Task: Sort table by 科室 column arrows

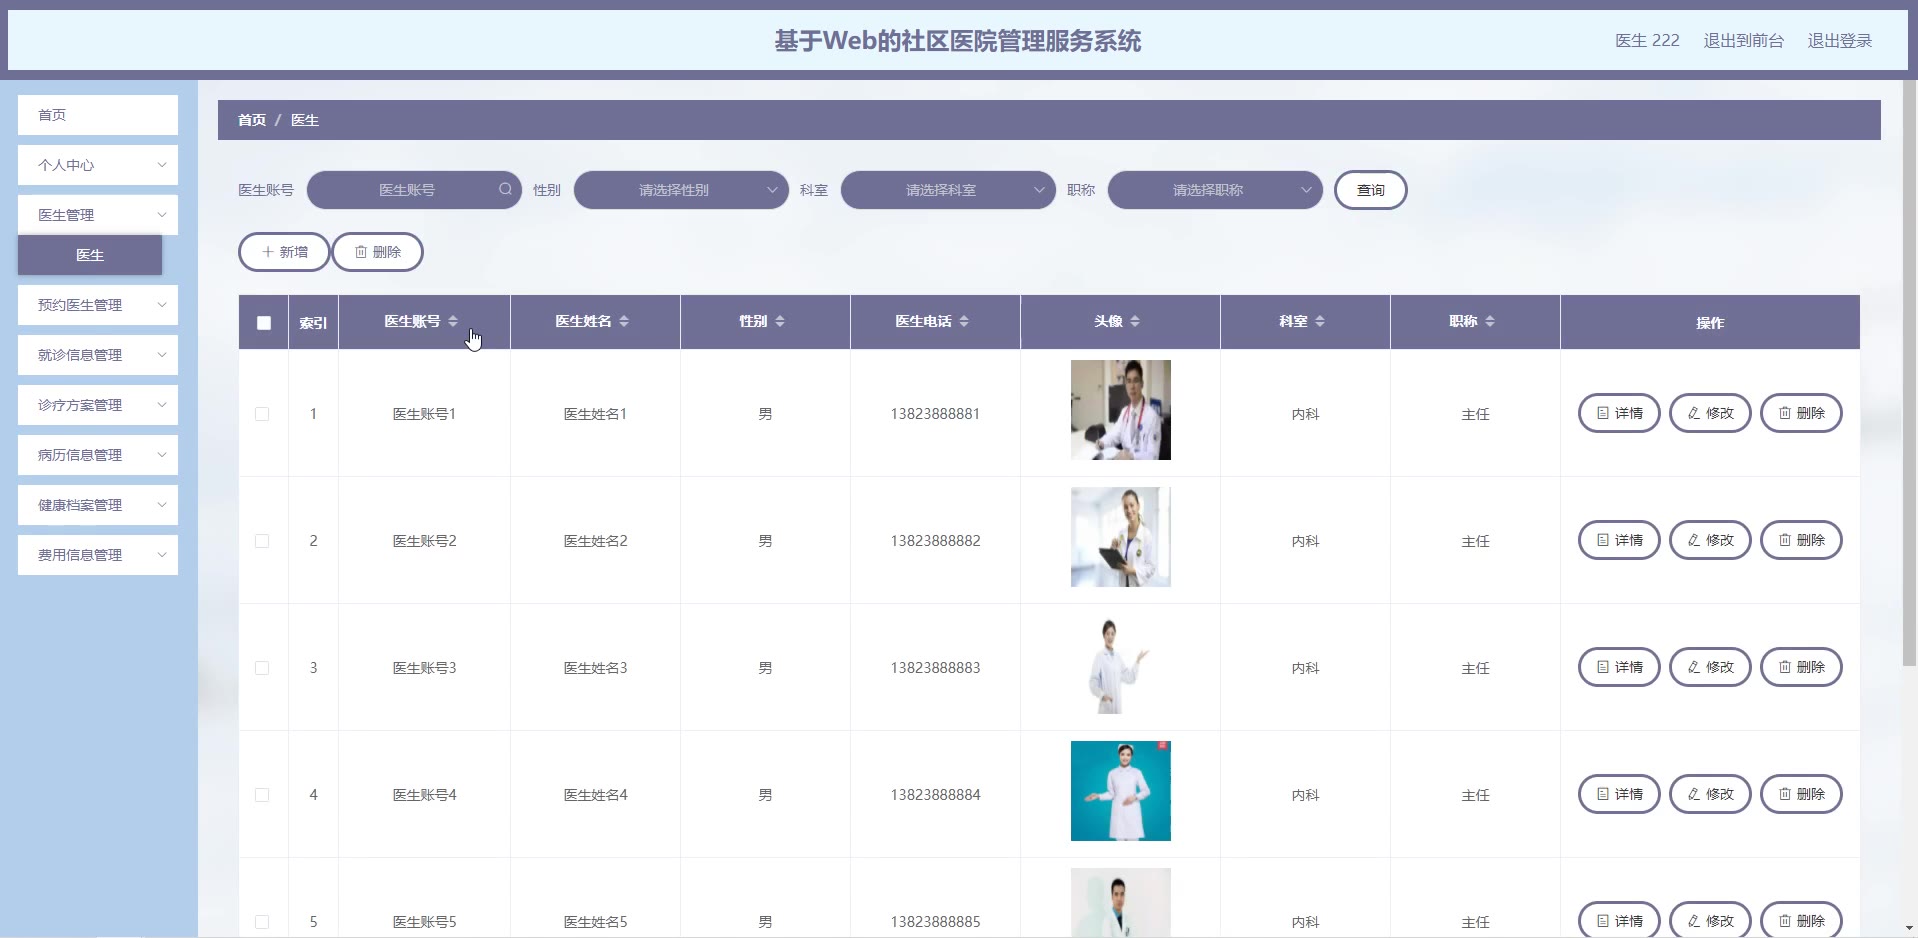Action: point(1320,321)
